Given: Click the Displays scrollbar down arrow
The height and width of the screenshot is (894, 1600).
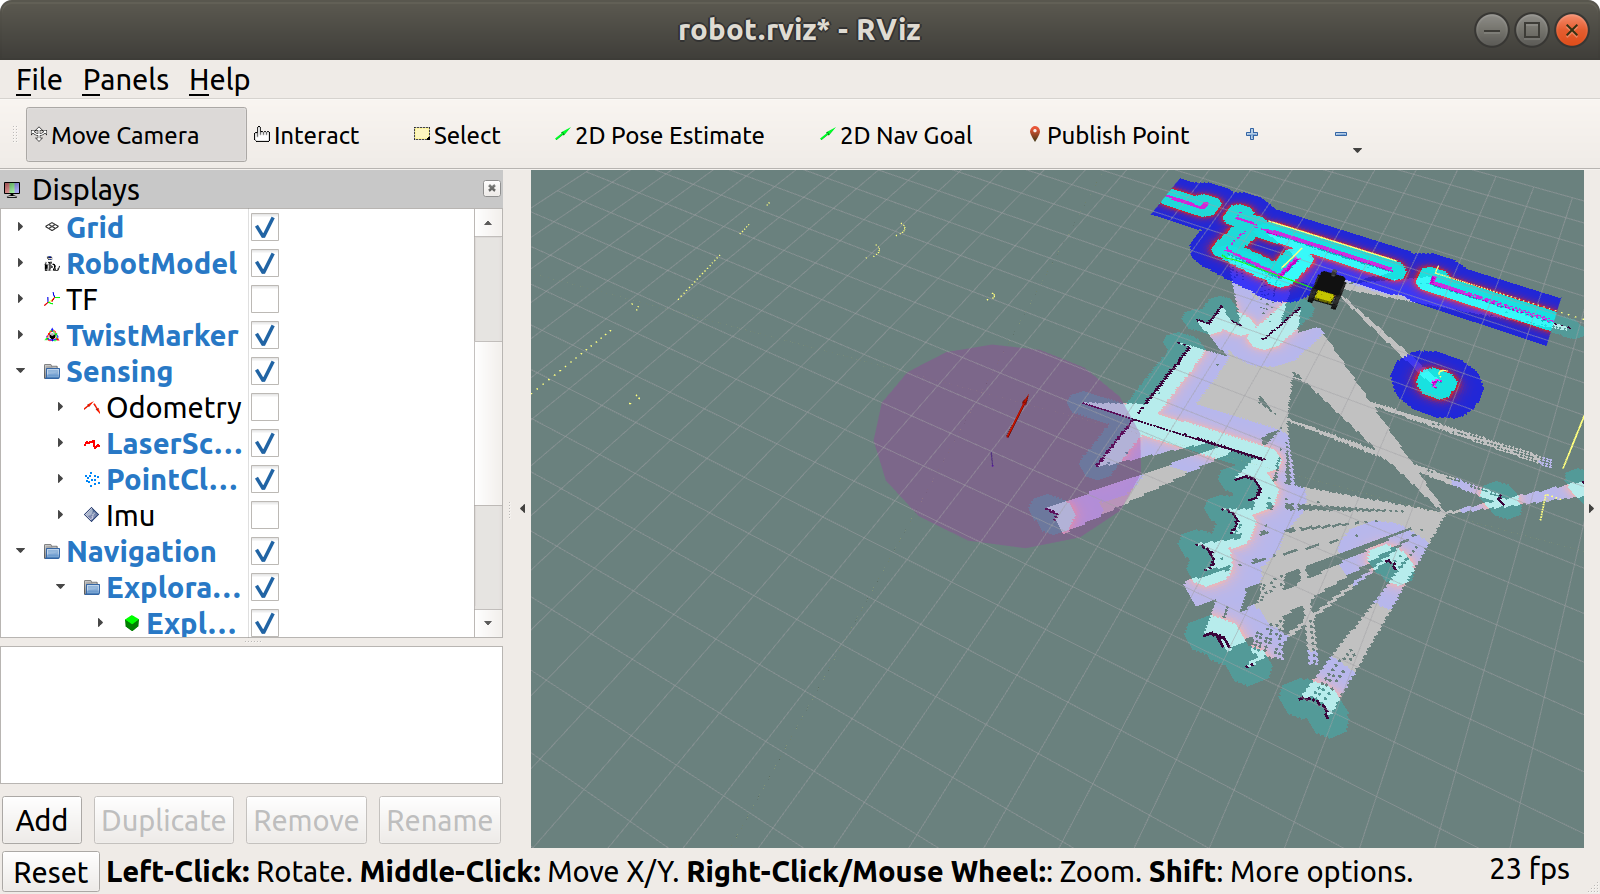Looking at the screenshot, I should pos(488,623).
